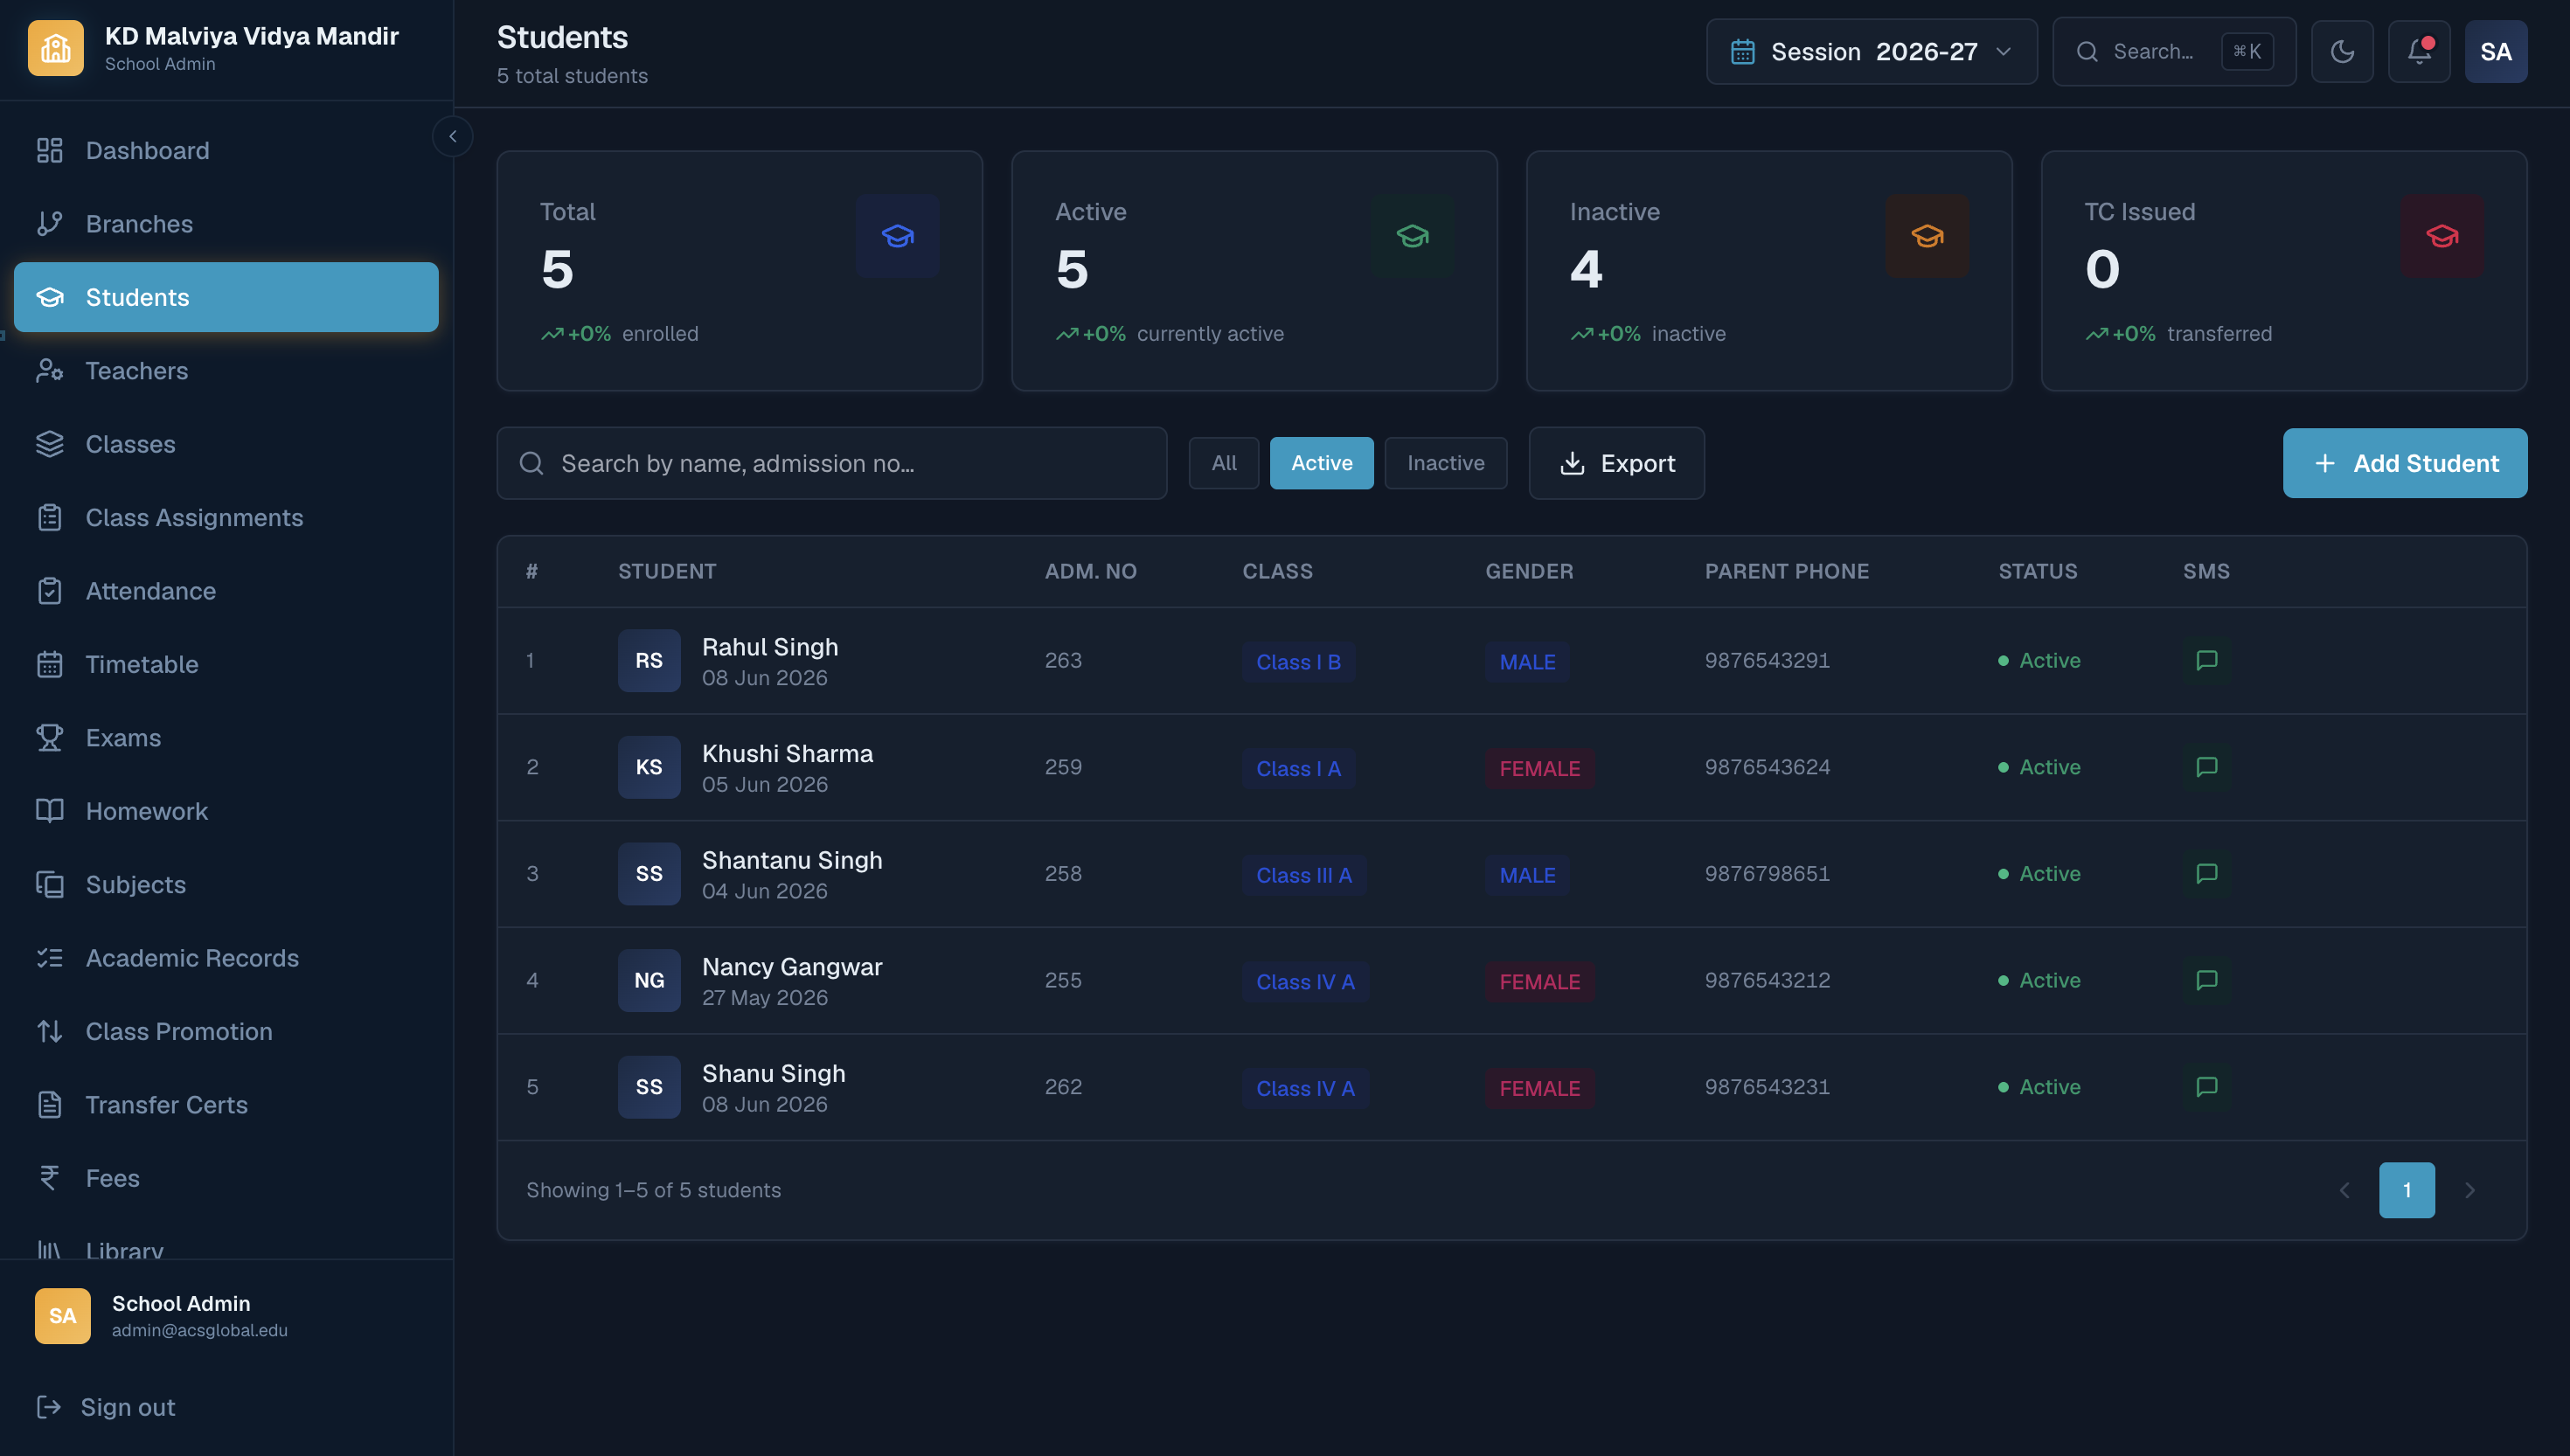Focus the student name search field
Viewport: 2570px width, 1456px height.
click(x=832, y=463)
